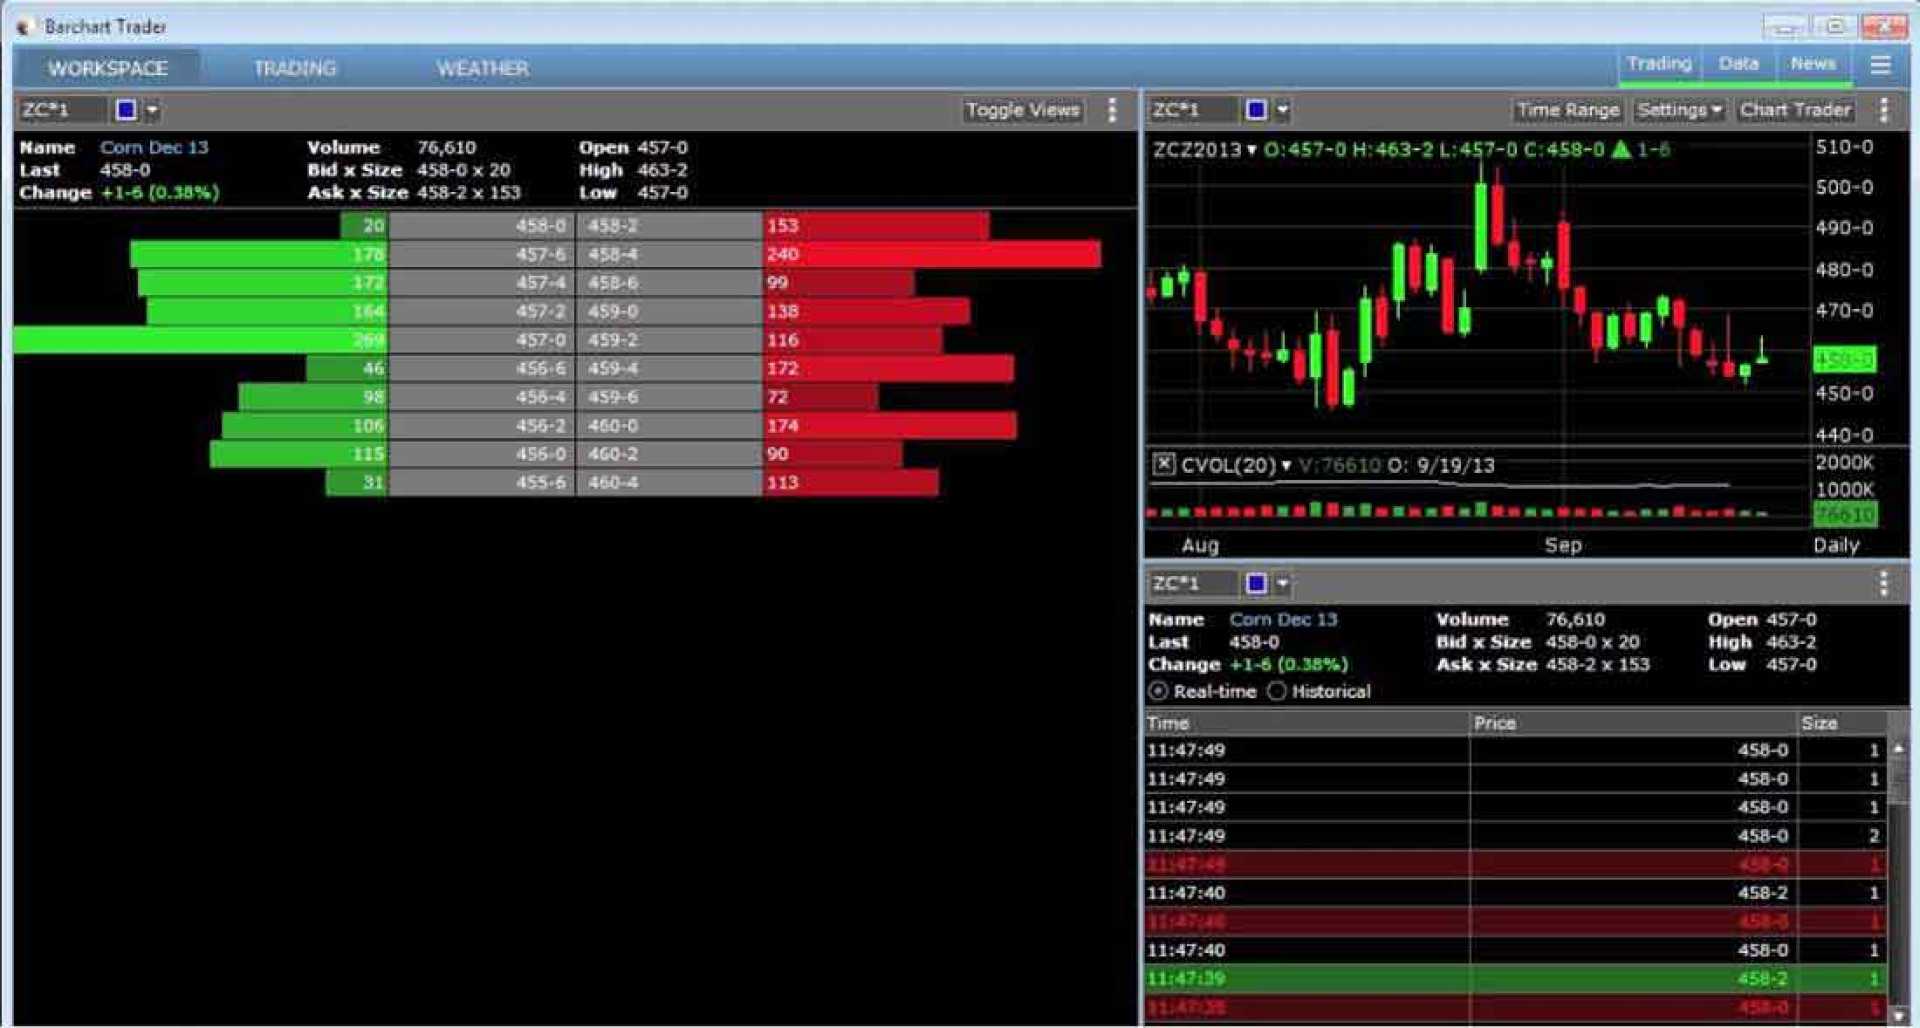Click Corn Dec 13 link in depth panel
The width and height of the screenshot is (1920, 1028).
(x=154, y=147)
